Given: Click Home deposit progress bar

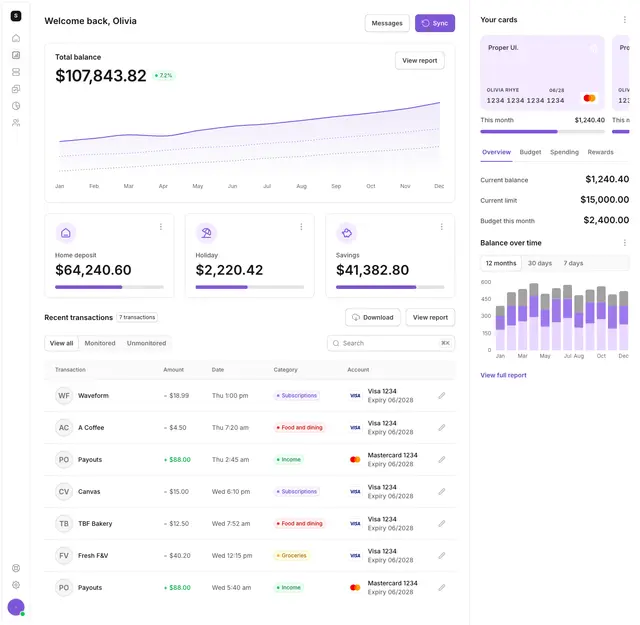Looking at the screenshot, I should [109, 287].
